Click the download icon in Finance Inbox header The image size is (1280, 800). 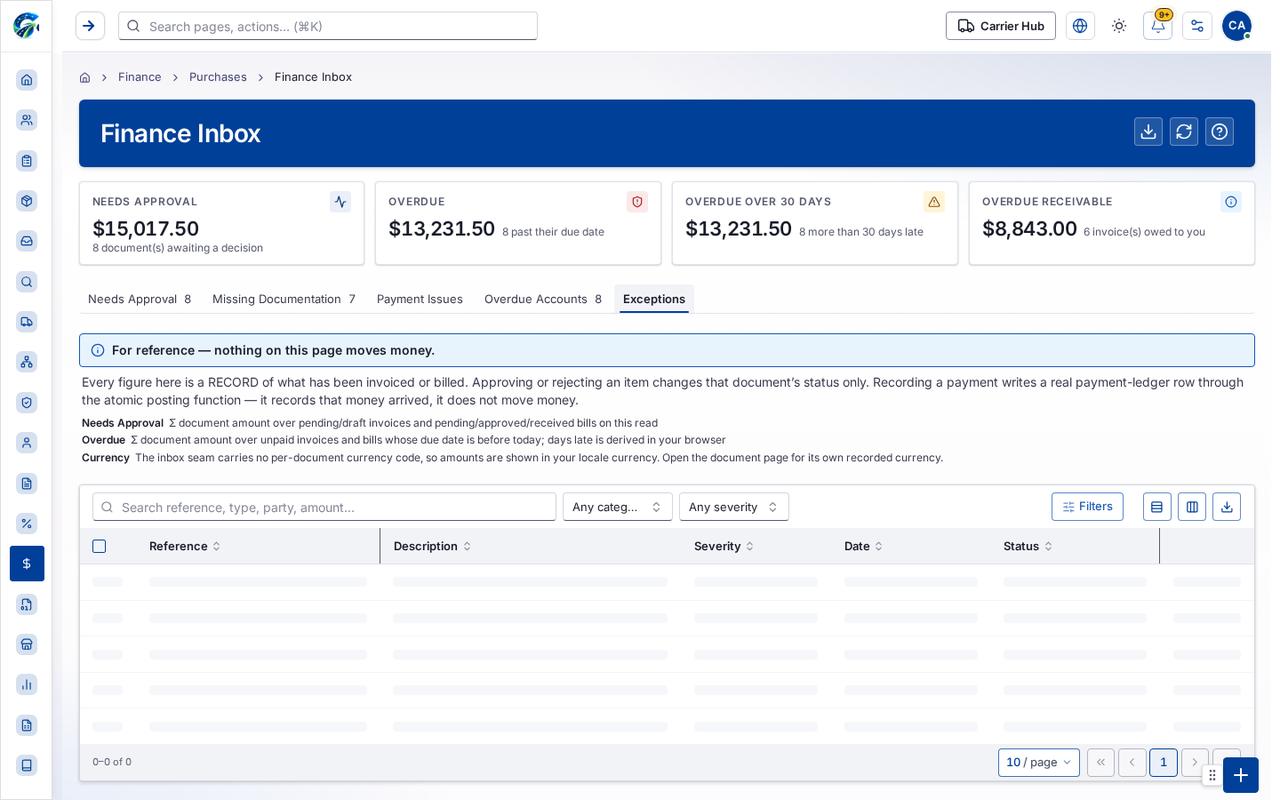point(1148,132)
